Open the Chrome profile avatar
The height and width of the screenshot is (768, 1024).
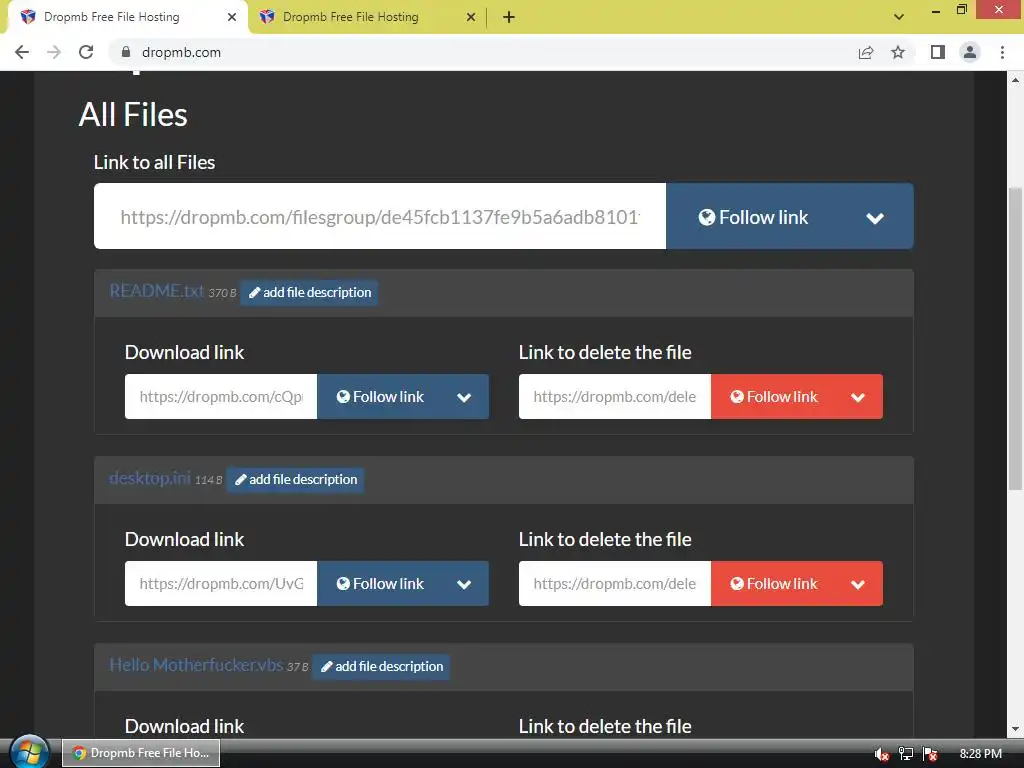[x=970, y=52]
